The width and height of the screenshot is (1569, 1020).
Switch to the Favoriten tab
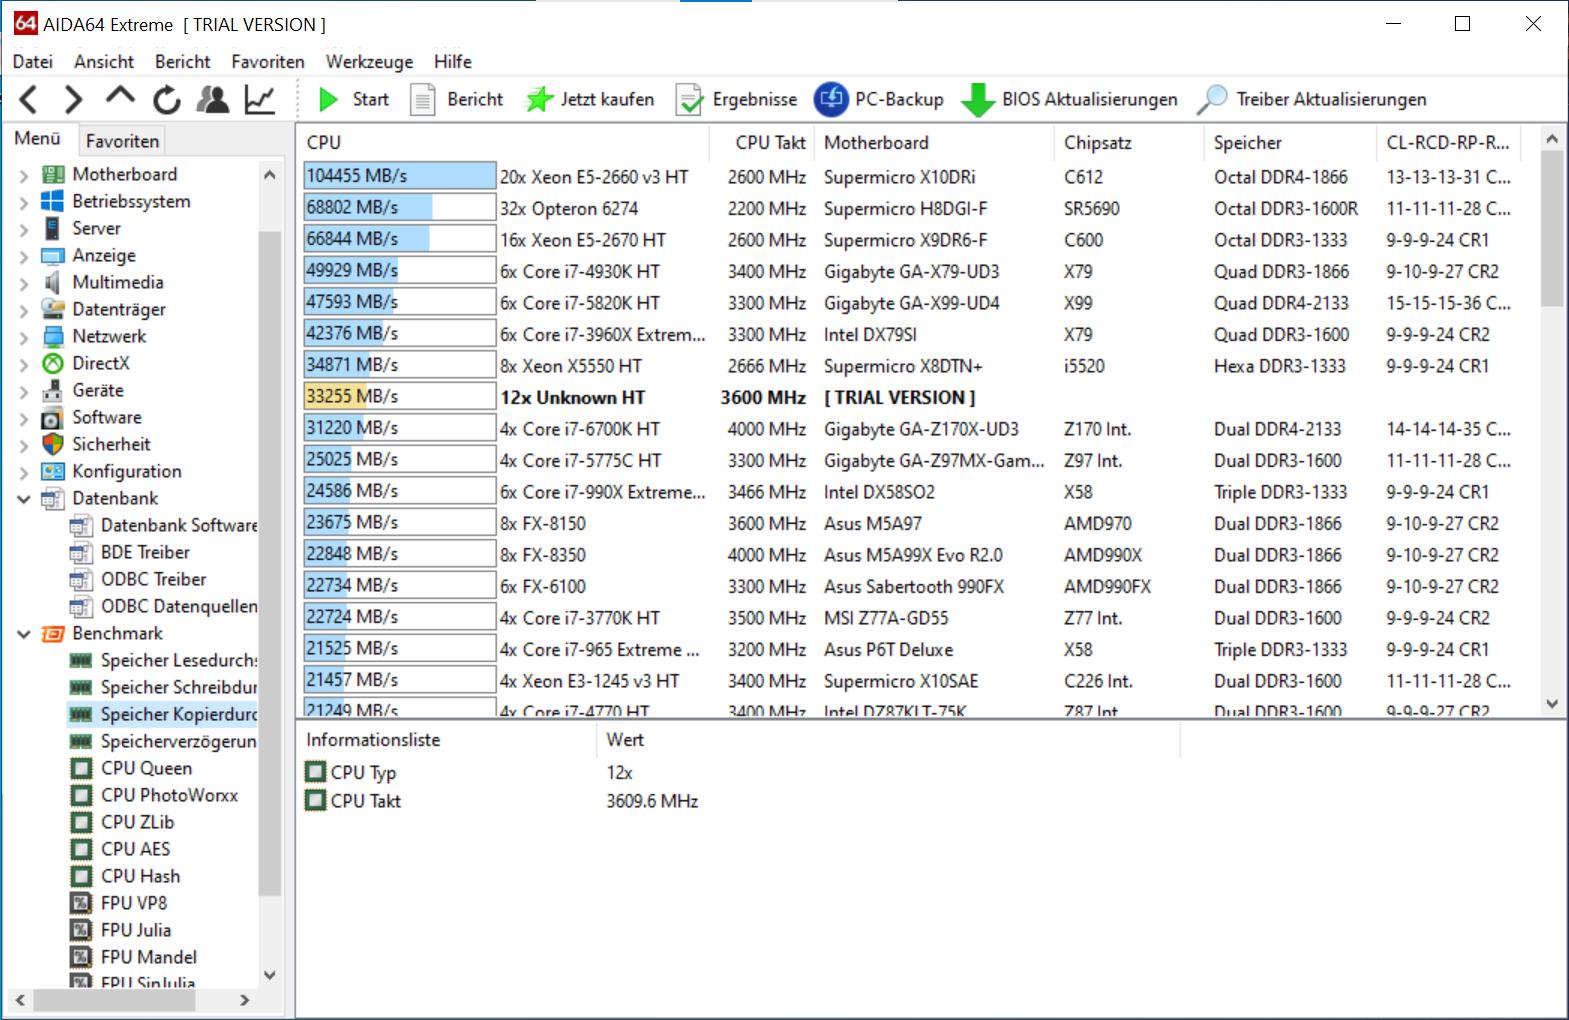point(122,141)
